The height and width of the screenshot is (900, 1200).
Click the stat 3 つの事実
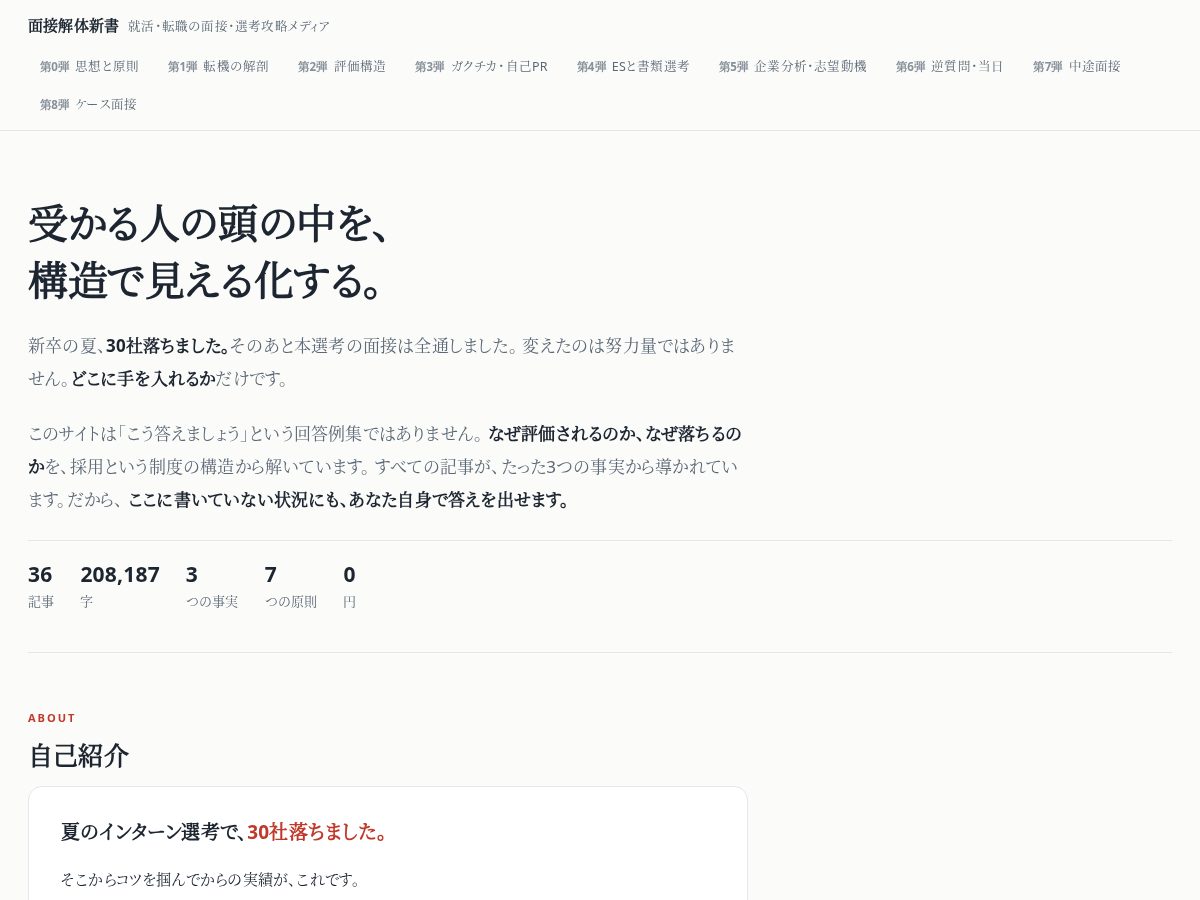coord(212,587)
